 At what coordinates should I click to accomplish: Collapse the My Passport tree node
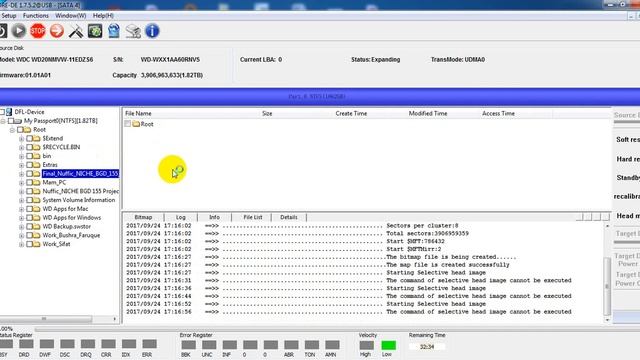pyautogui.click(x=3, y=121)
